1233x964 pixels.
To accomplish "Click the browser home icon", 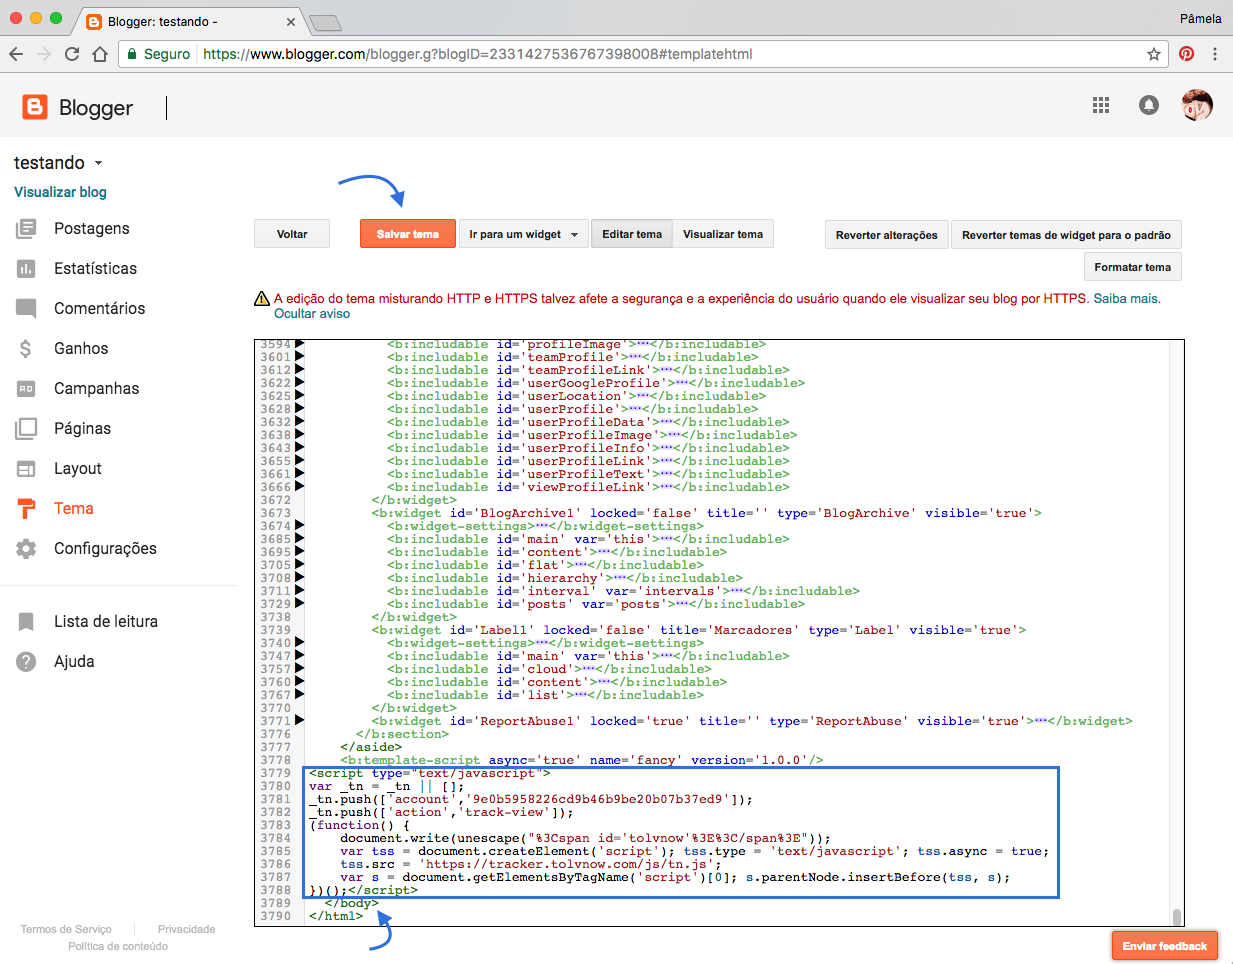I will 100,54.
